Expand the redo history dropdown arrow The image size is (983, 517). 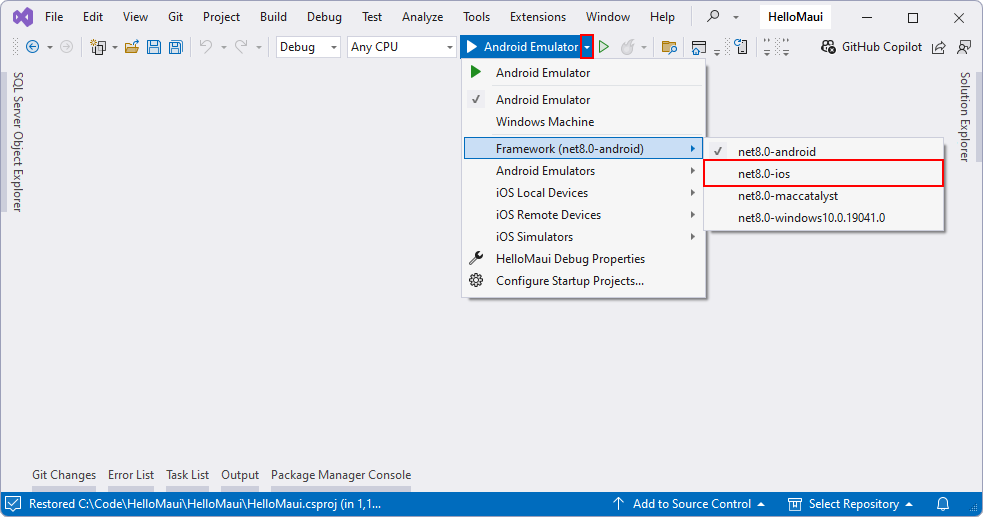point(258,48)
